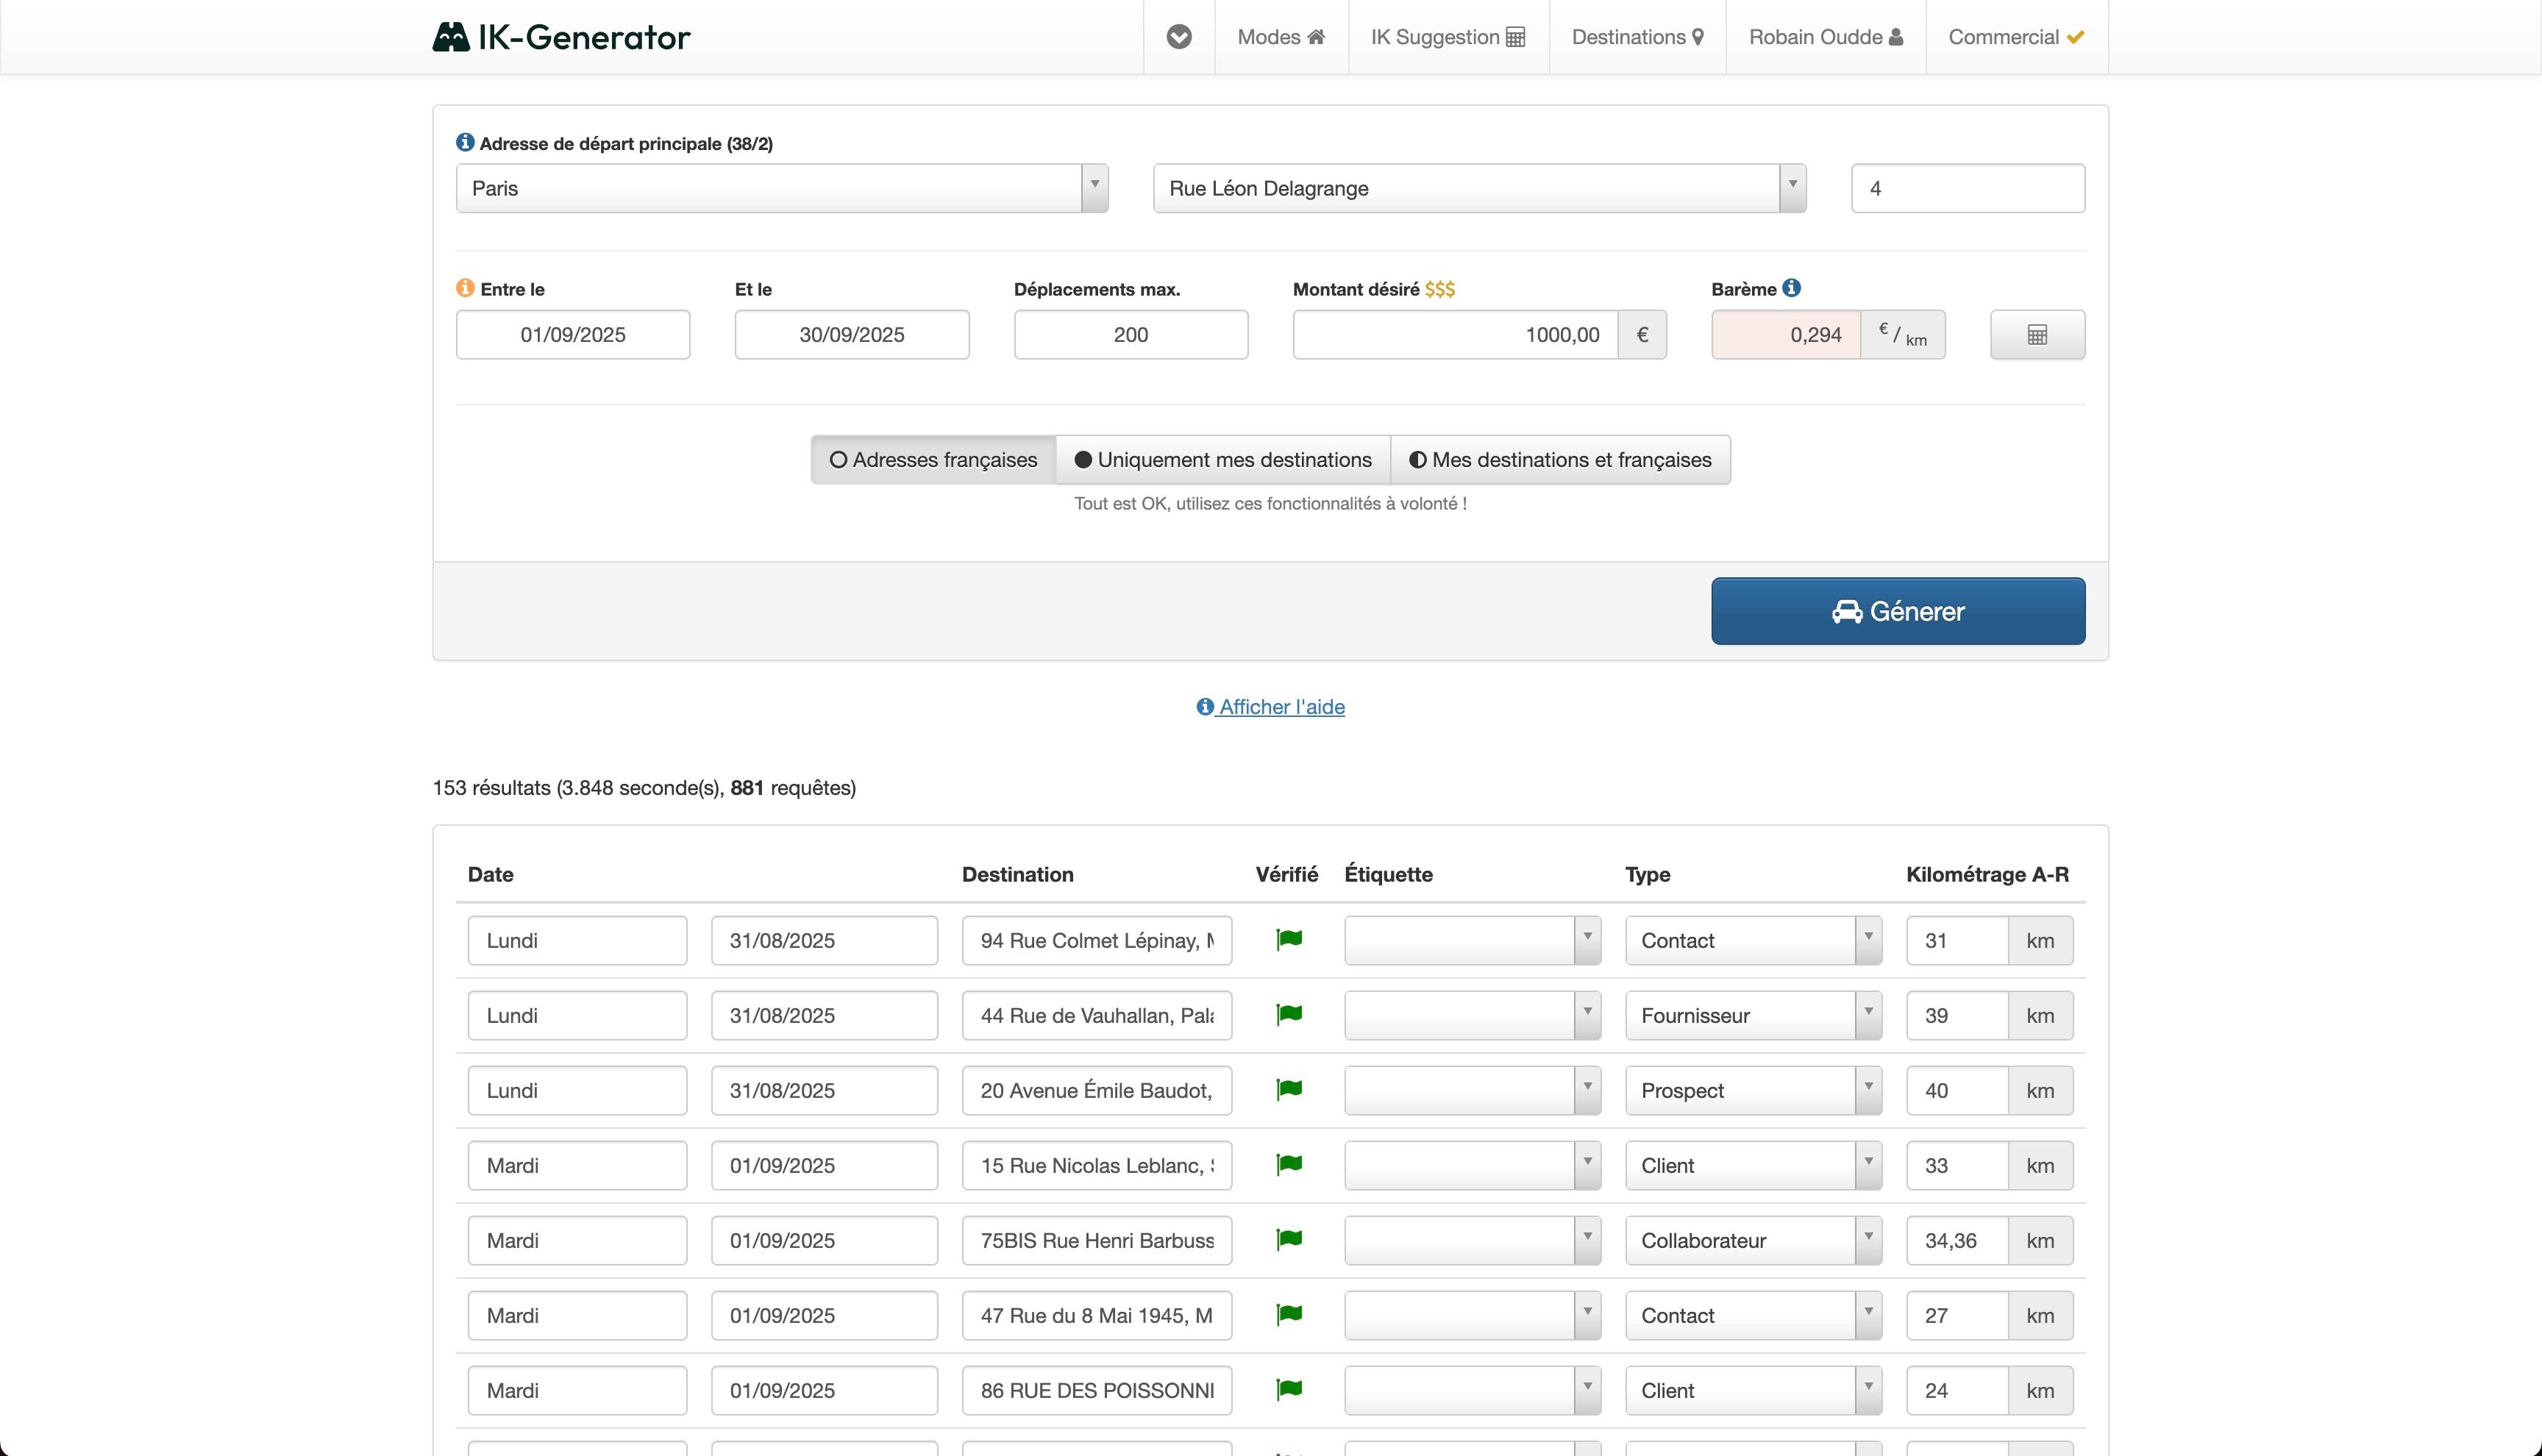Open the Fournisseur type dropdown
The width and height of the screenshot is (2542, 1456).
coord(1752,1015)
